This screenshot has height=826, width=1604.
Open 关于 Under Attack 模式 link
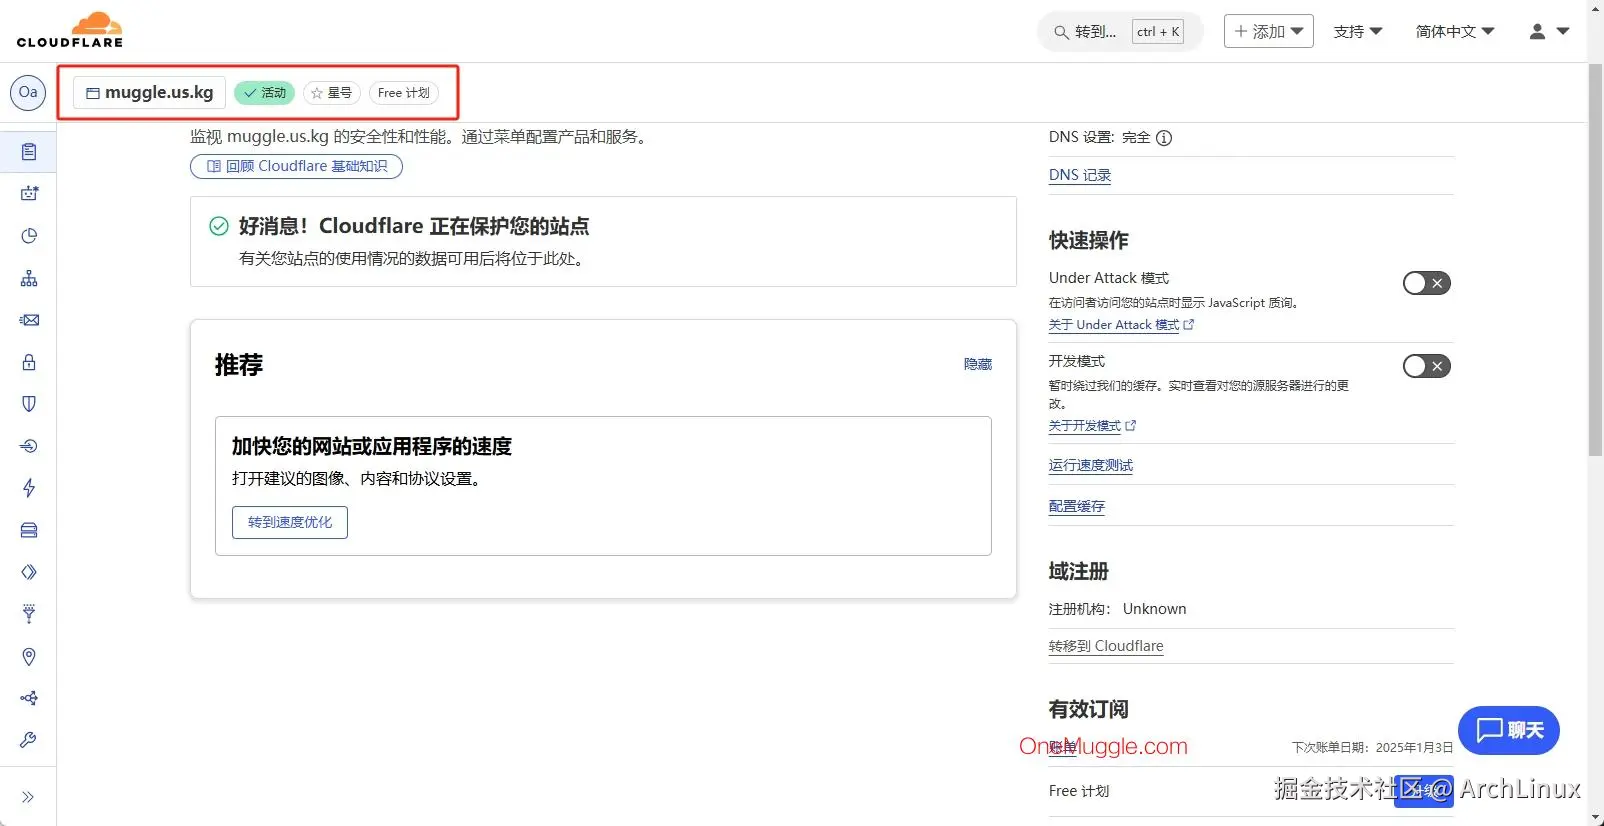pyautogui.click(x=1121, y=325)
